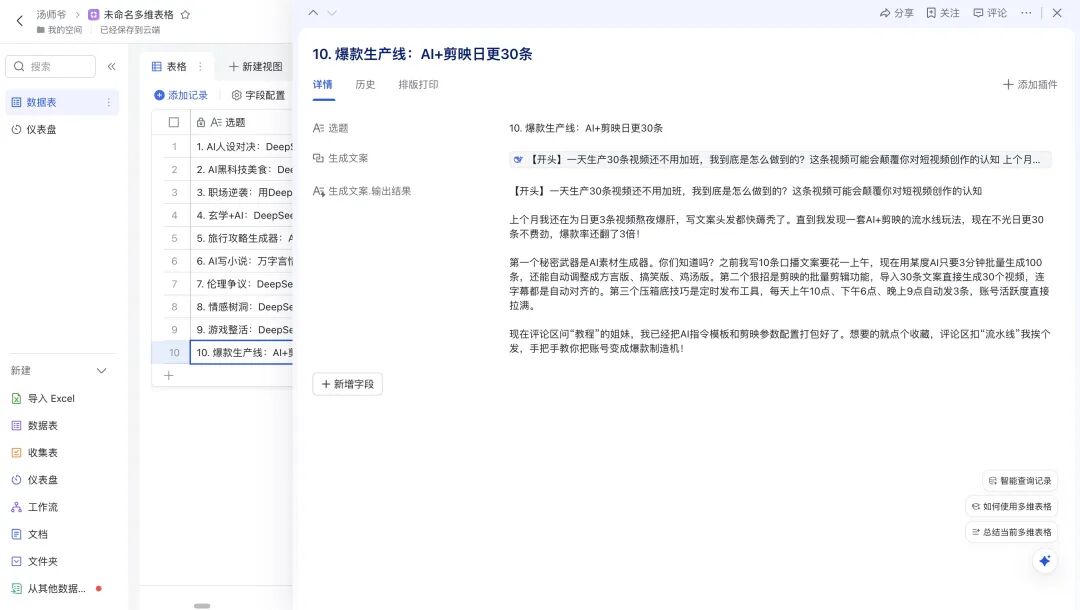Switch to the 历史 tab
Viewport: 1080px width, 610px height.
365,85
